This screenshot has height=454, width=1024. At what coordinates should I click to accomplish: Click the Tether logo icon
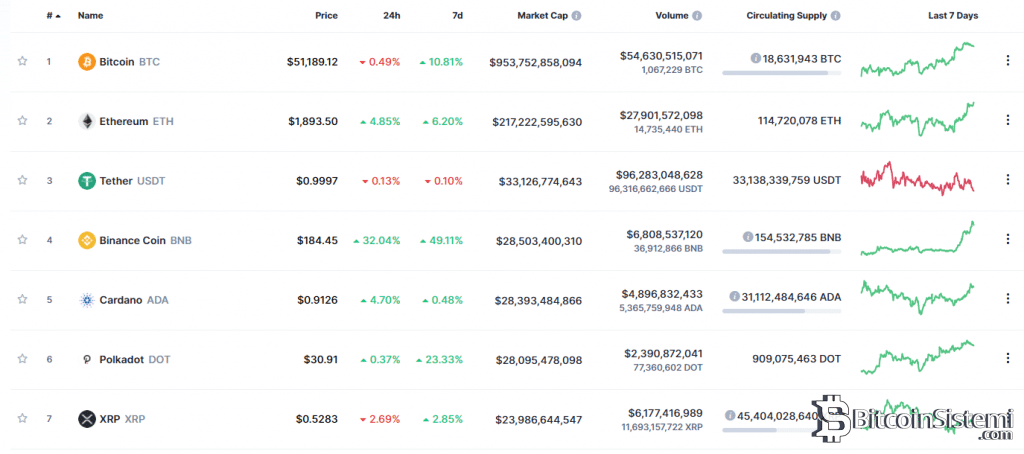tap(87, 181)
